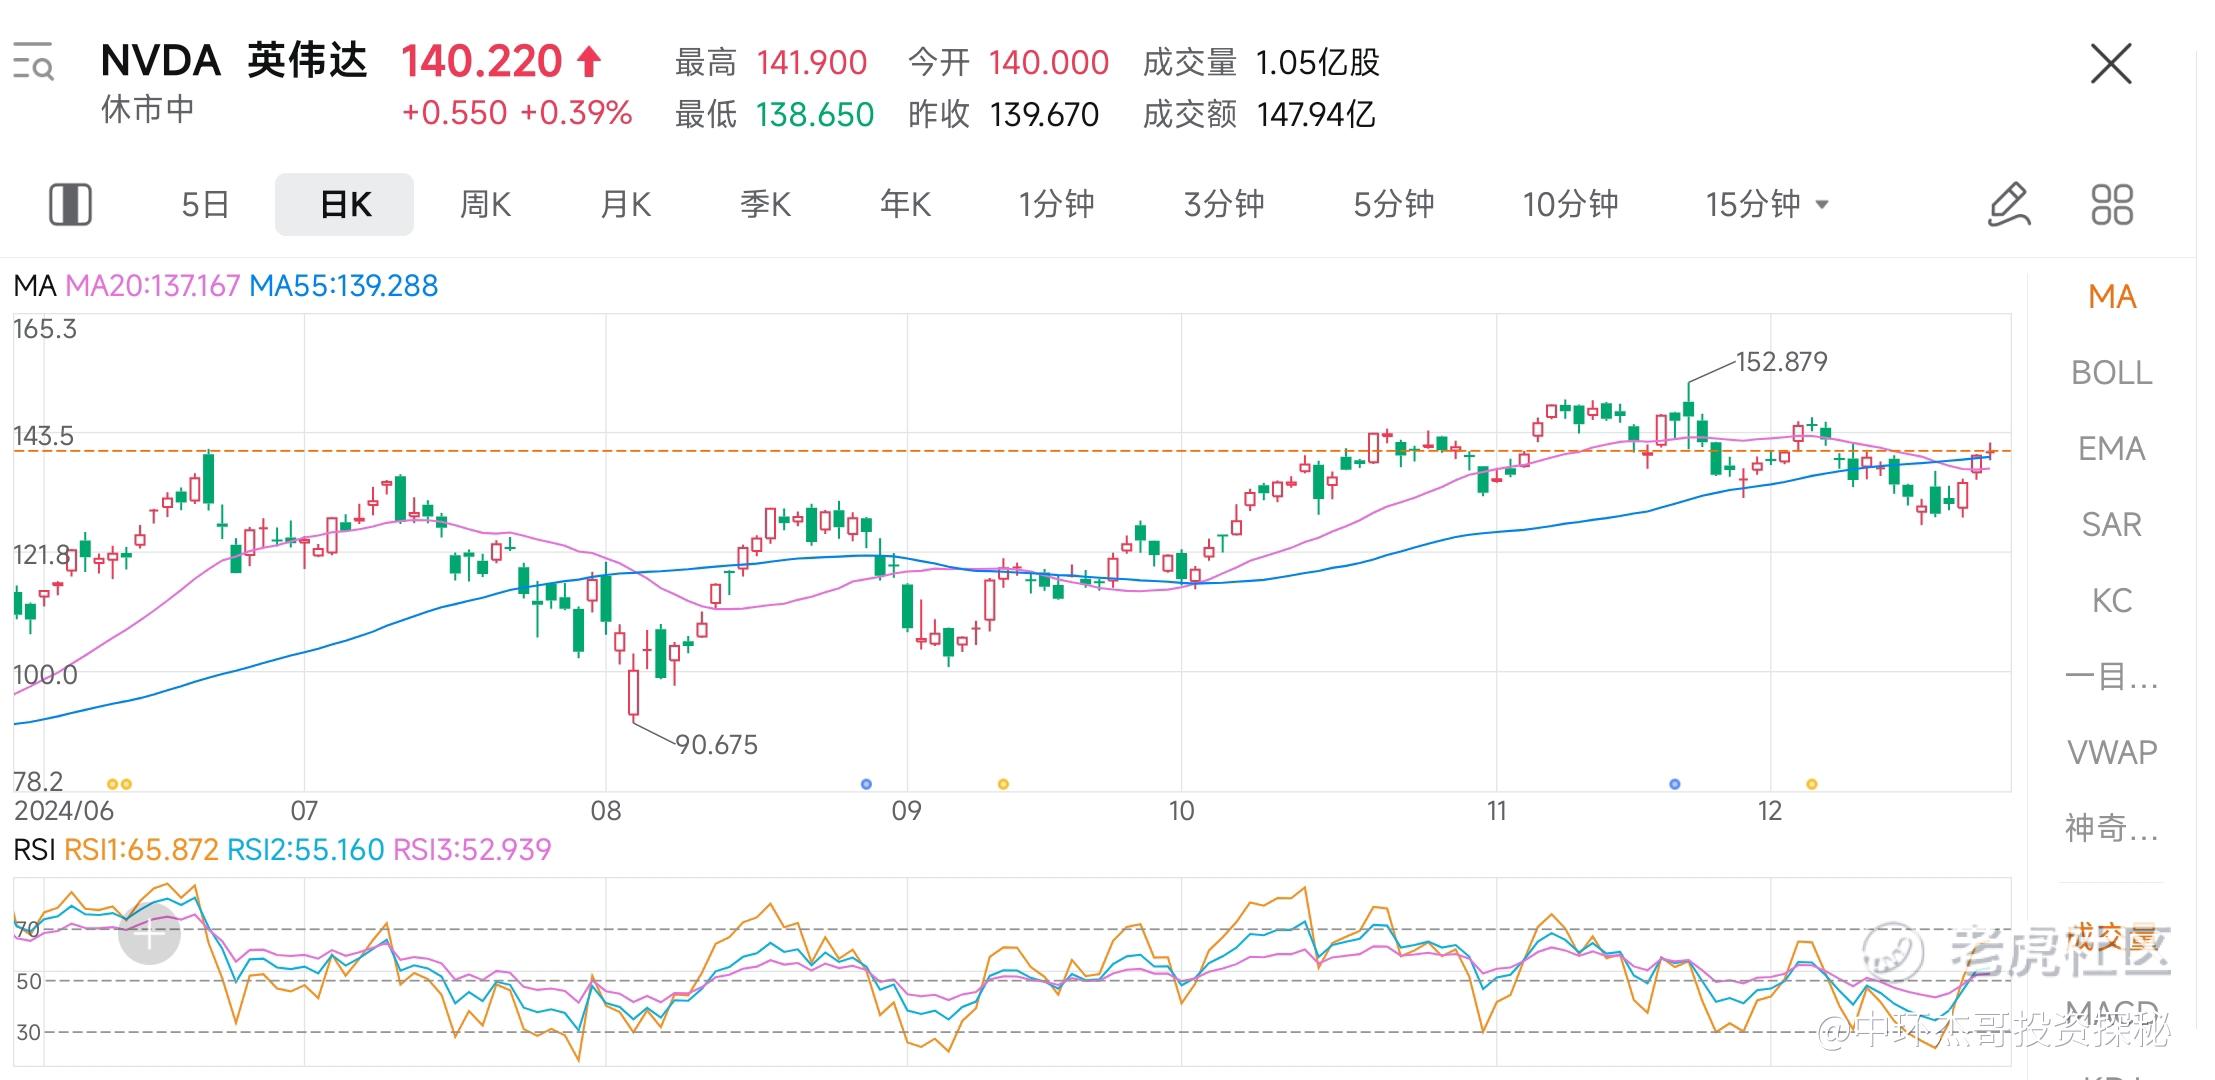Image resolution: width=2215 pixels, height=1080 pixels.
Task: Select the 日K daily candlestick tab
Action: pyautogui.click(x=345, y=204)
